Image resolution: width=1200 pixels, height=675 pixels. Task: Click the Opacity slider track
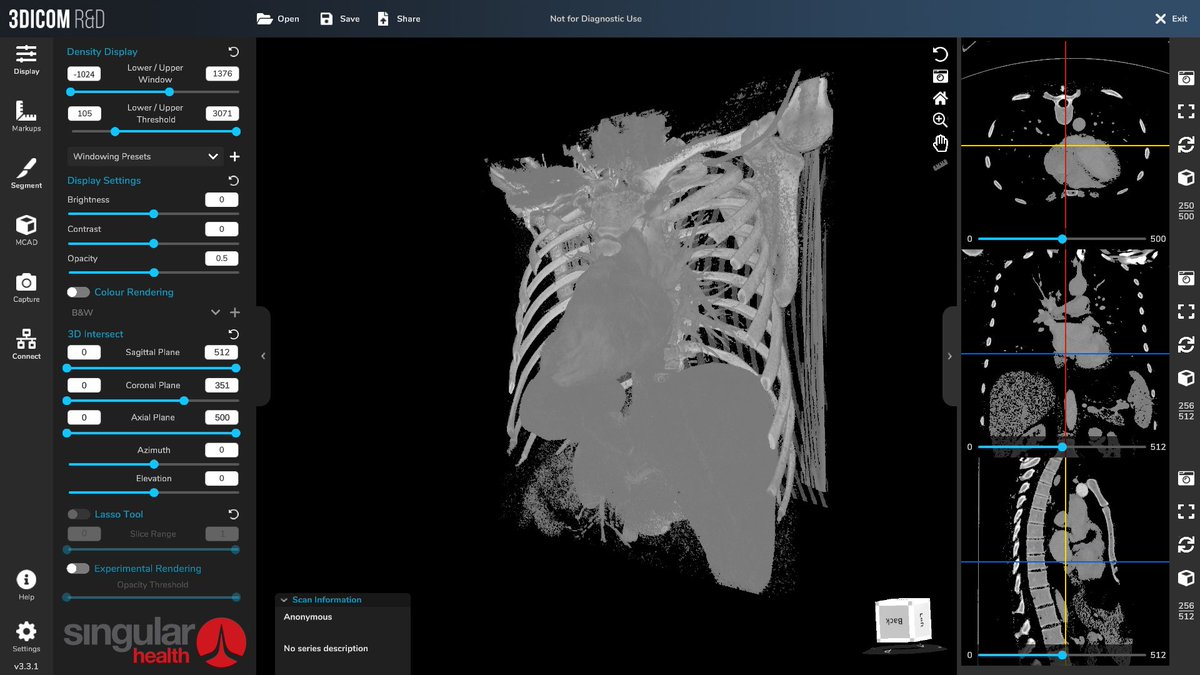click(x=153, y=272)
